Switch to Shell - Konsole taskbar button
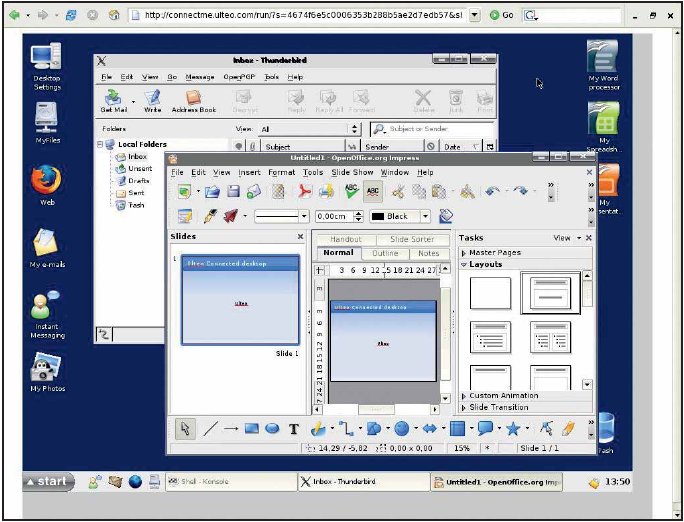The height and width of the screenshot is (522, 684). (x=231, y=482)
